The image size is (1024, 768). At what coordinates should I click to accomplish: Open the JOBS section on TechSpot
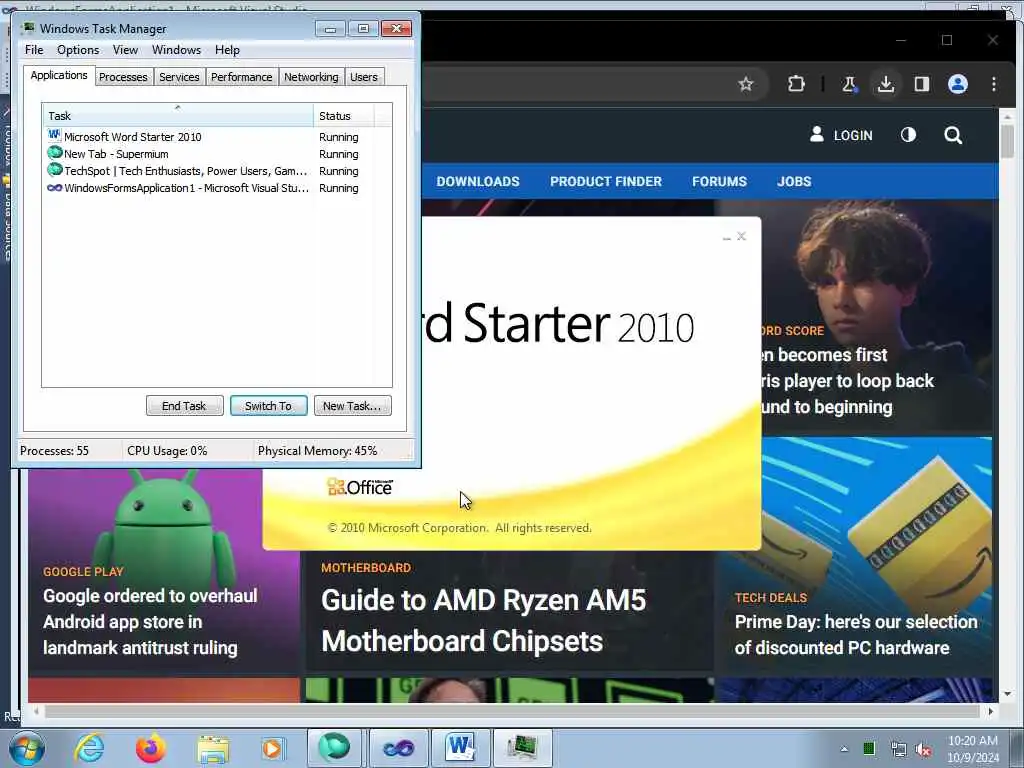point(794,182)
